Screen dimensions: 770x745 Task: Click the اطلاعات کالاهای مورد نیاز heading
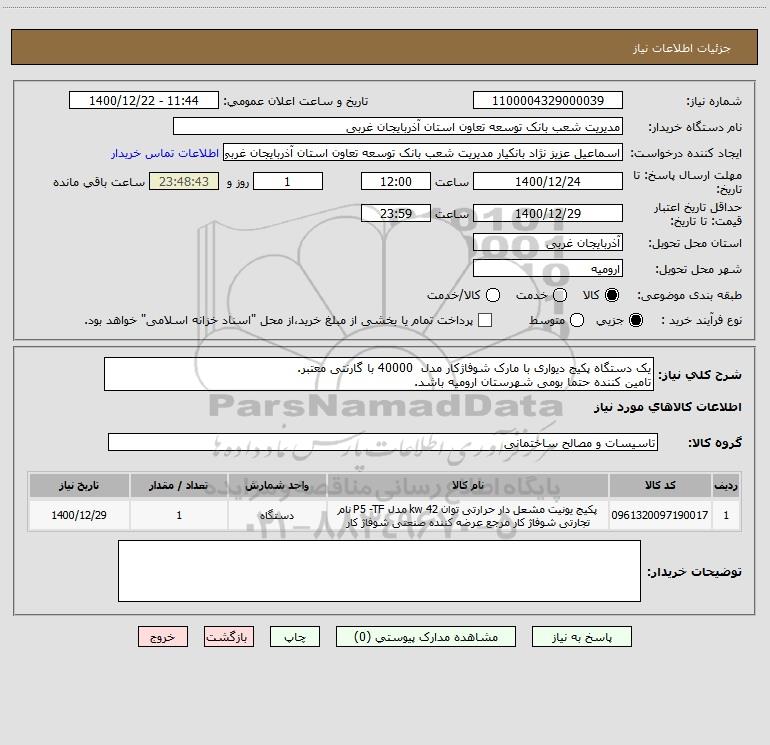(667, 407)
